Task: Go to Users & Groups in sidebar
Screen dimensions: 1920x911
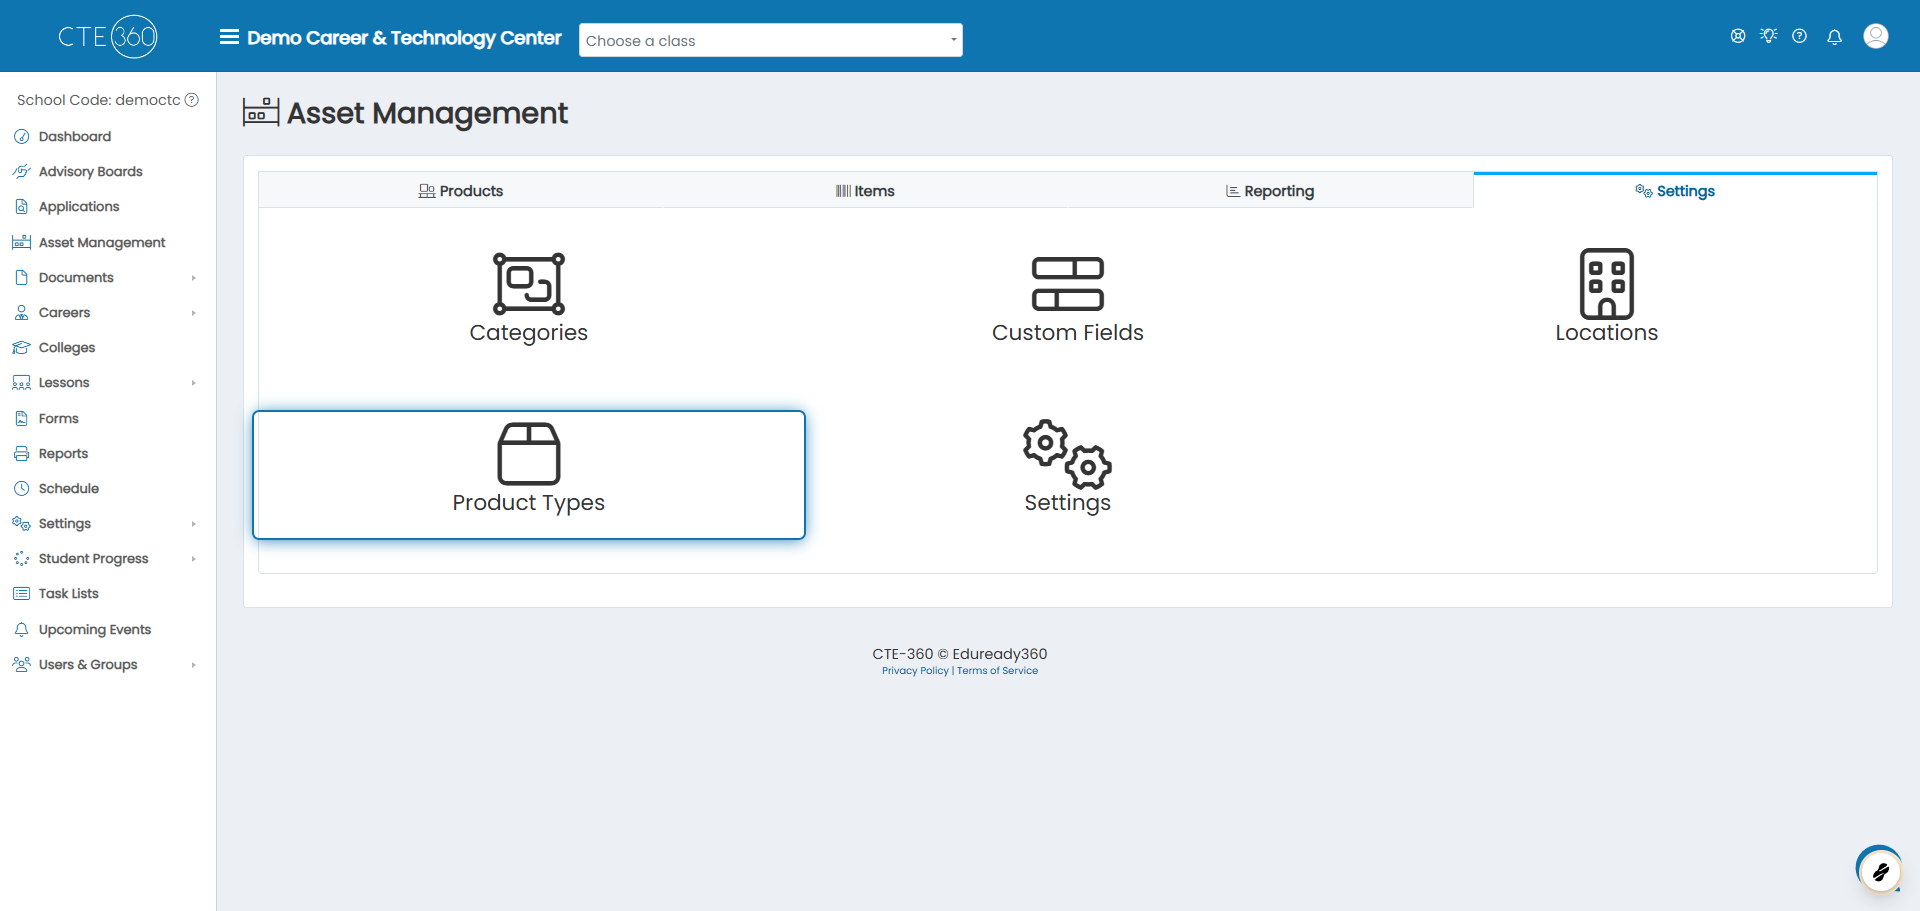Action: (88, 664)
